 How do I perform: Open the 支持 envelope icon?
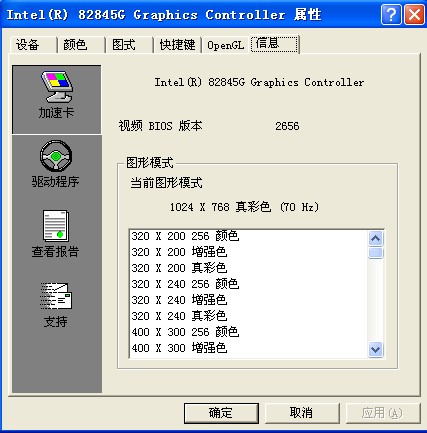coord(56,296)
